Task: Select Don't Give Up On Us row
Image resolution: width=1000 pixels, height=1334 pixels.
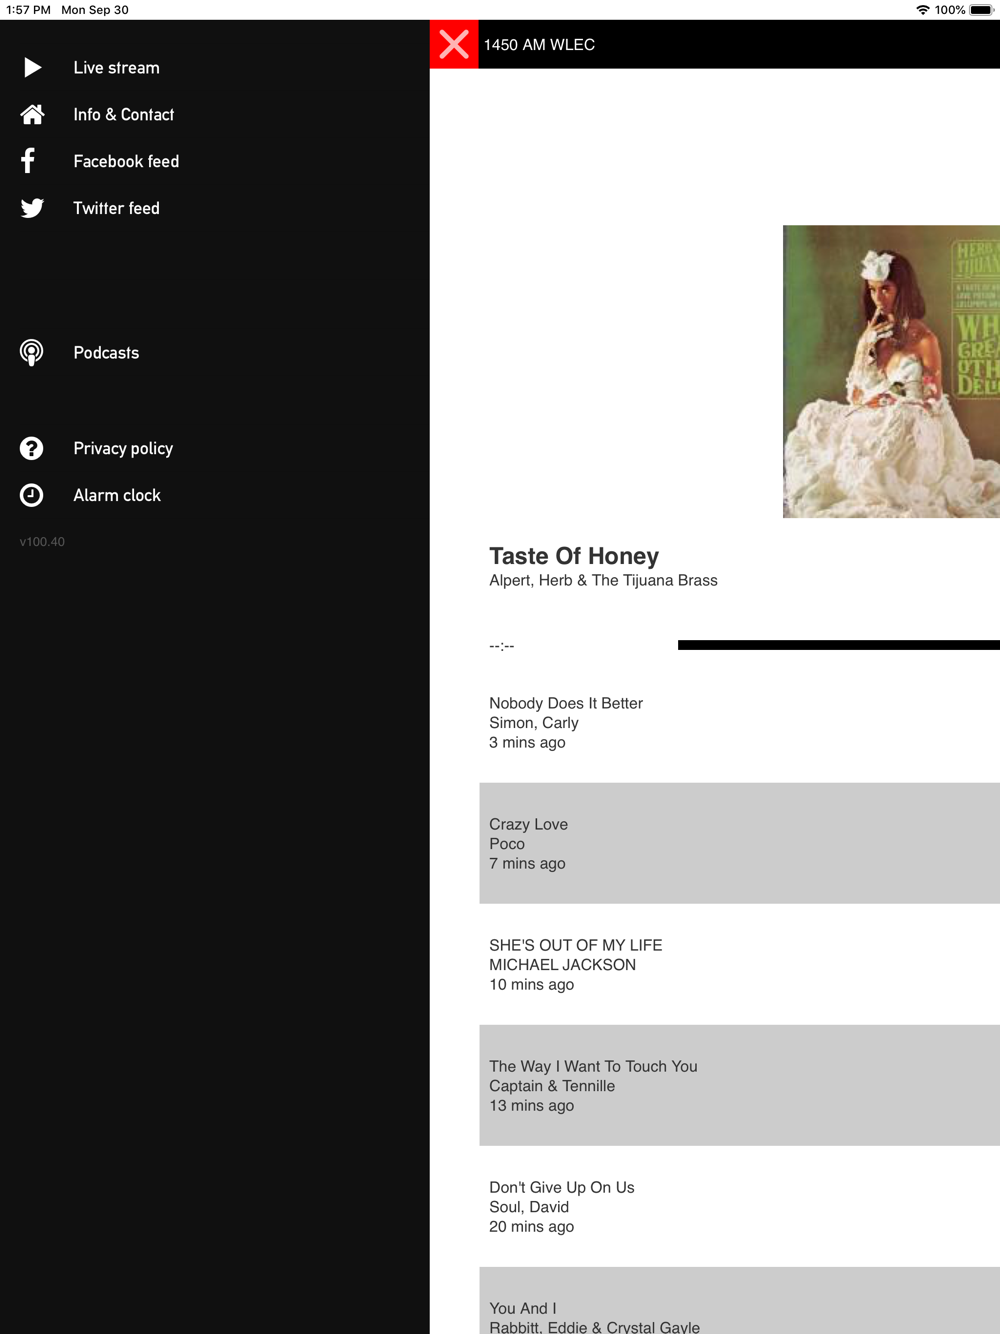Action: click(739, 1206)
